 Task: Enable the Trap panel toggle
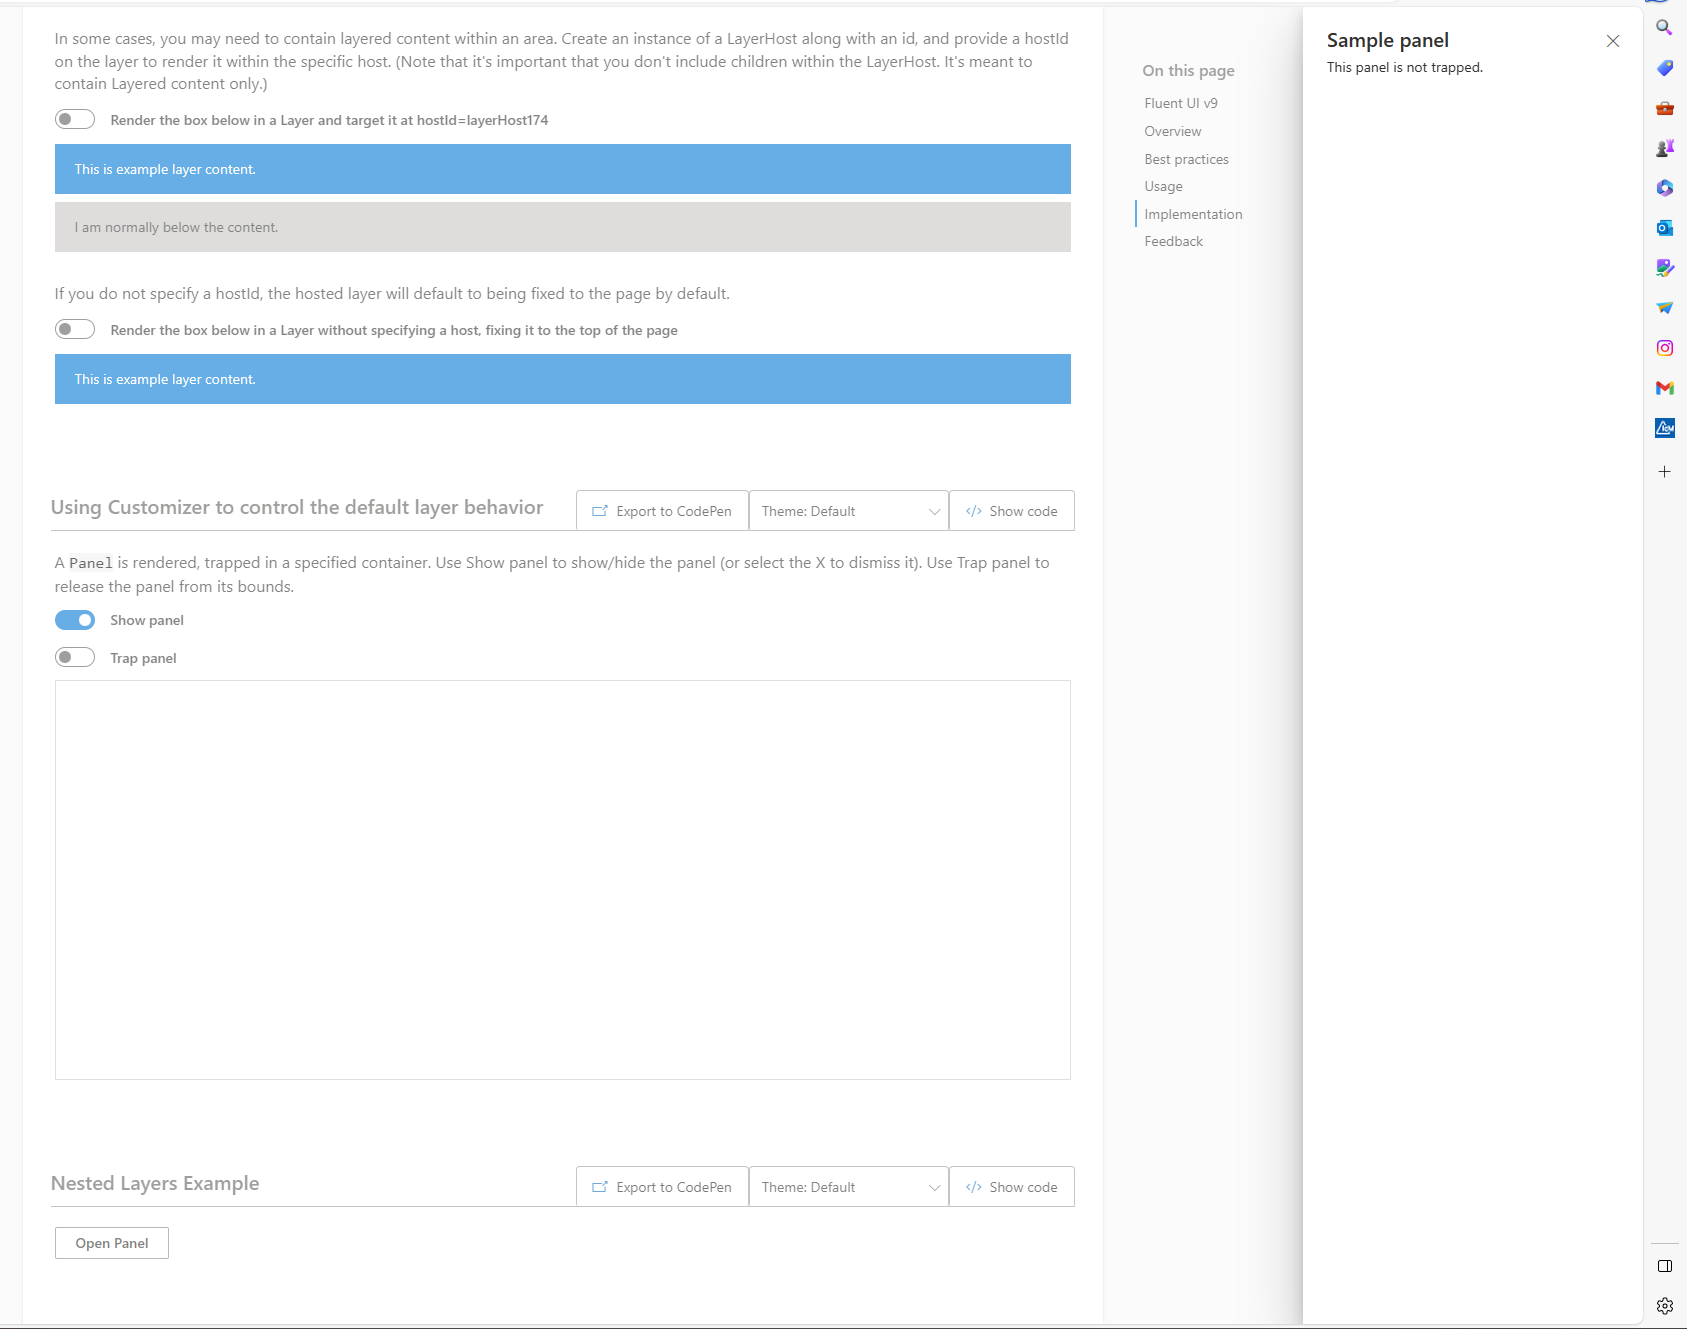pos(74,657)
